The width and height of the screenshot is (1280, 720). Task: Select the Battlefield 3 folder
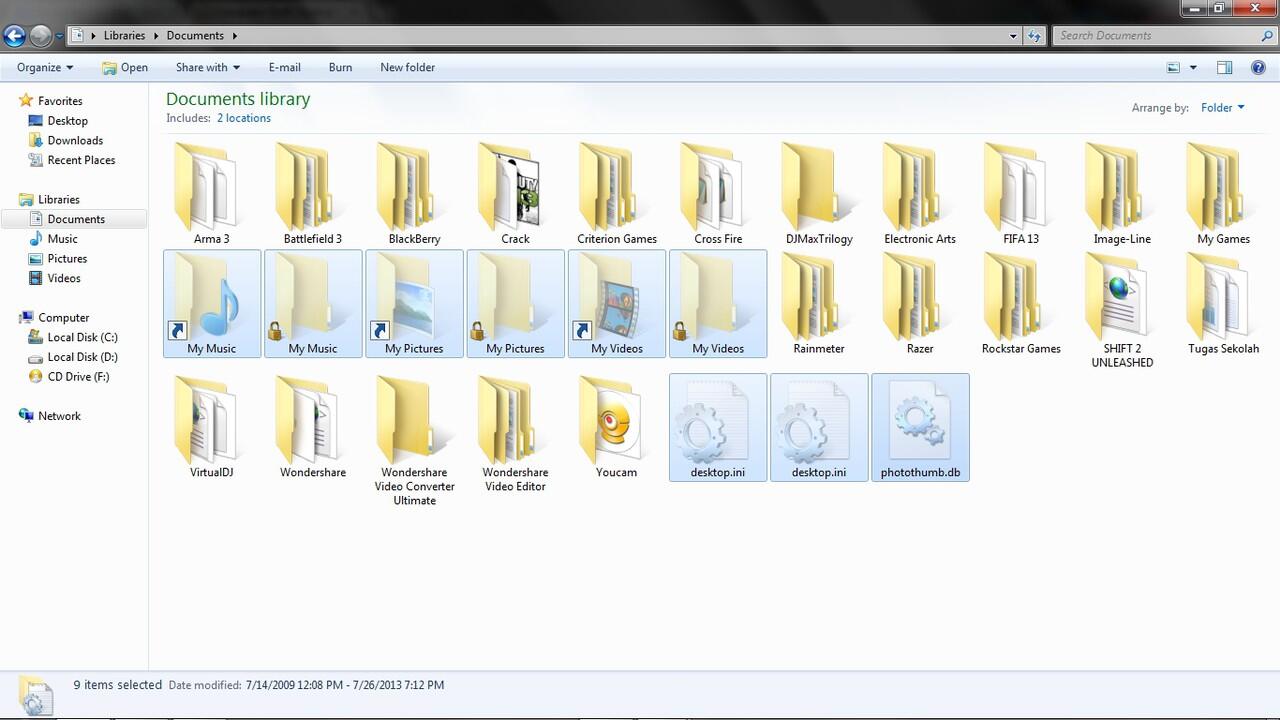pos(312,194)
